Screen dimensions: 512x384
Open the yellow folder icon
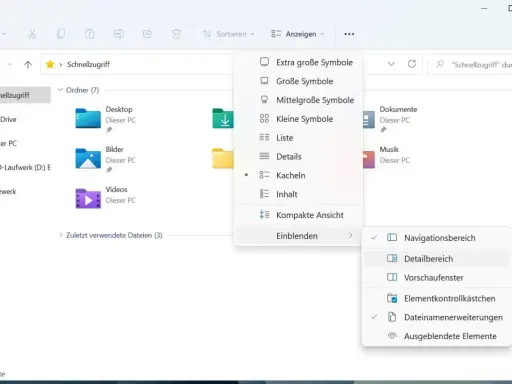pyautogui.click(x=223, y=159)
